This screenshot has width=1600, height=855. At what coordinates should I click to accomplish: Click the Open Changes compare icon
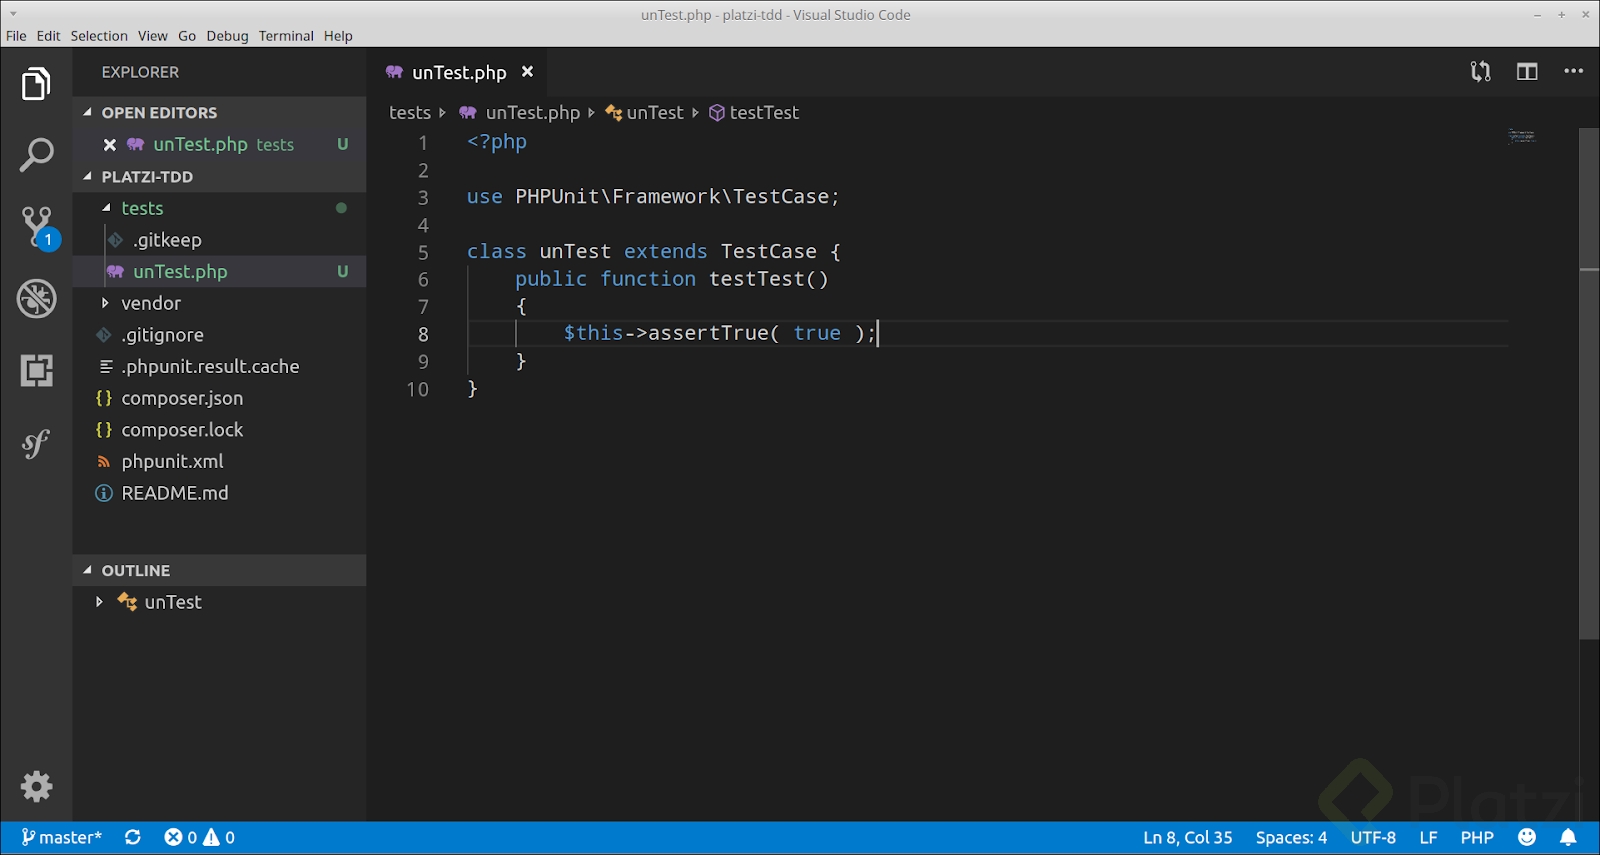click(1480, 72)
